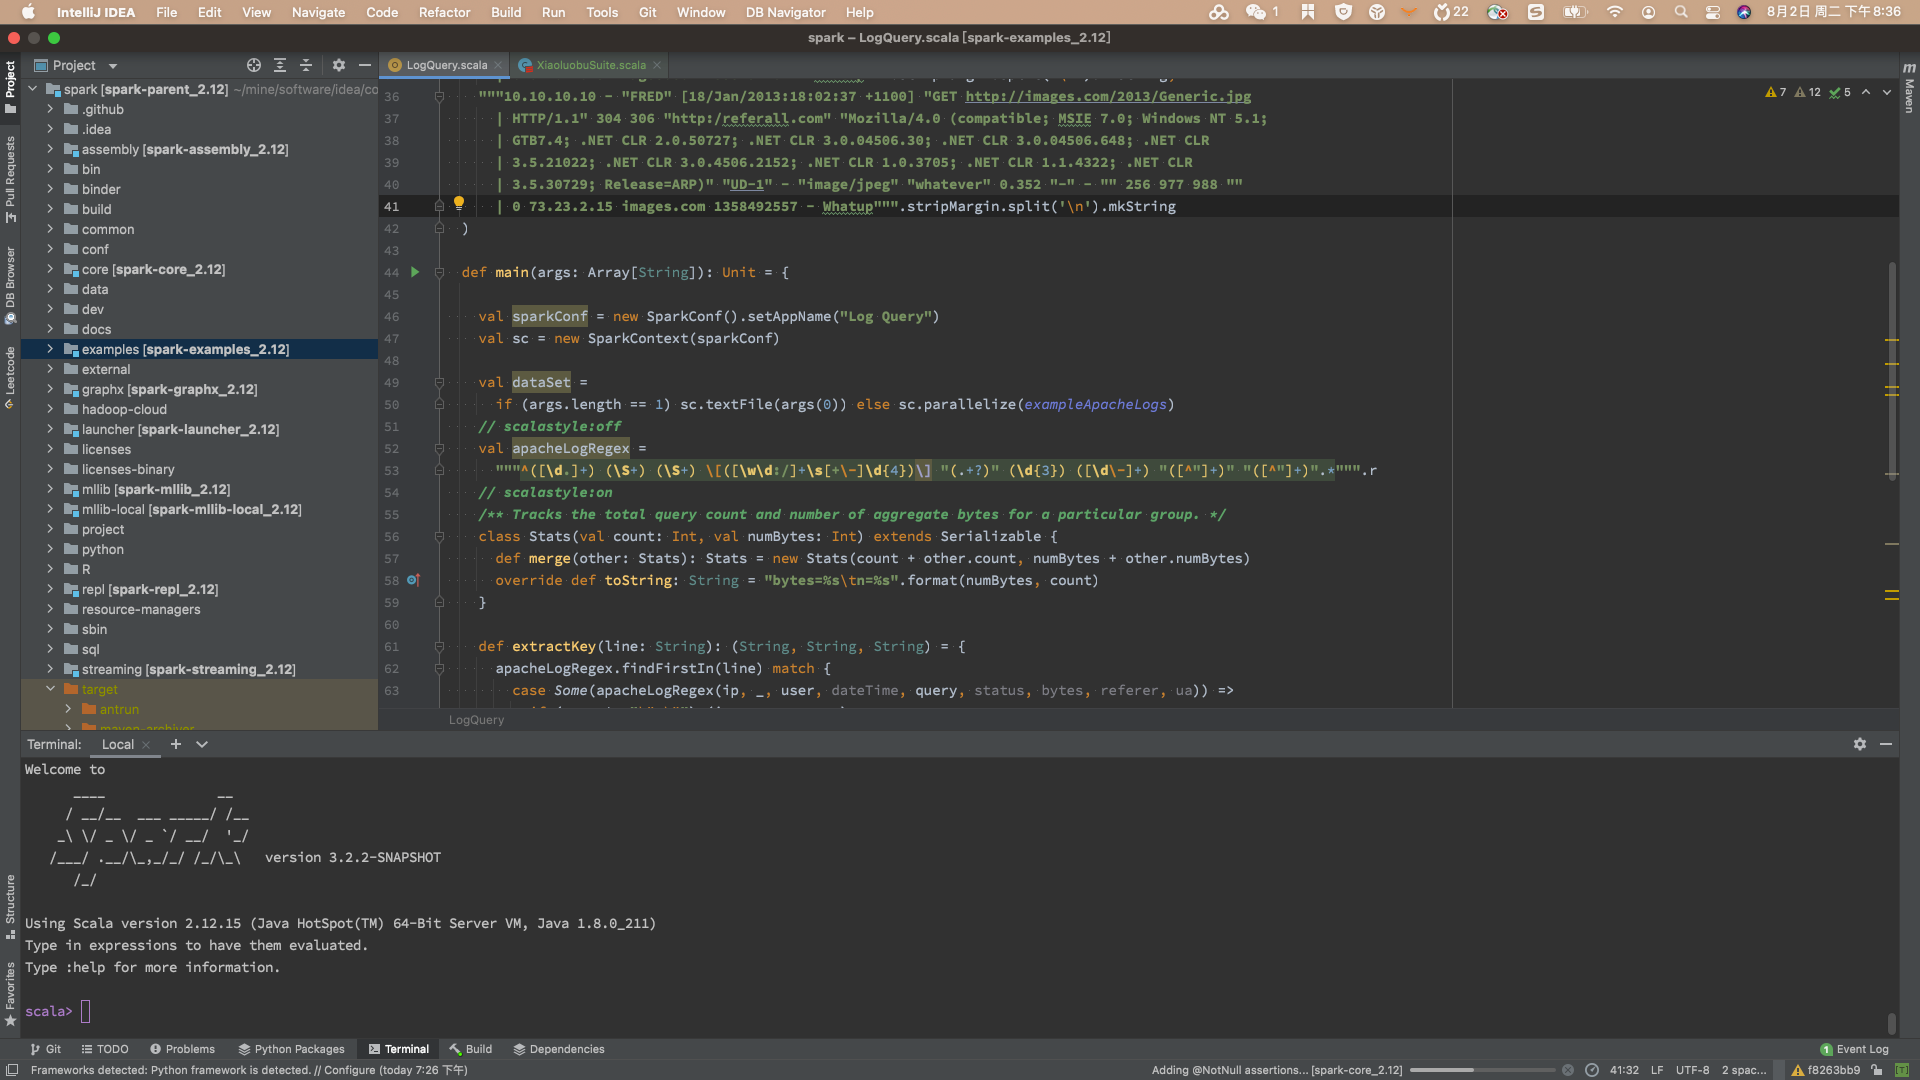Screen dimensions: 1920x1080
Task: Toggle fold marker at val dataSet line 49
Action: pyautogui.click(x=439, y=383)
